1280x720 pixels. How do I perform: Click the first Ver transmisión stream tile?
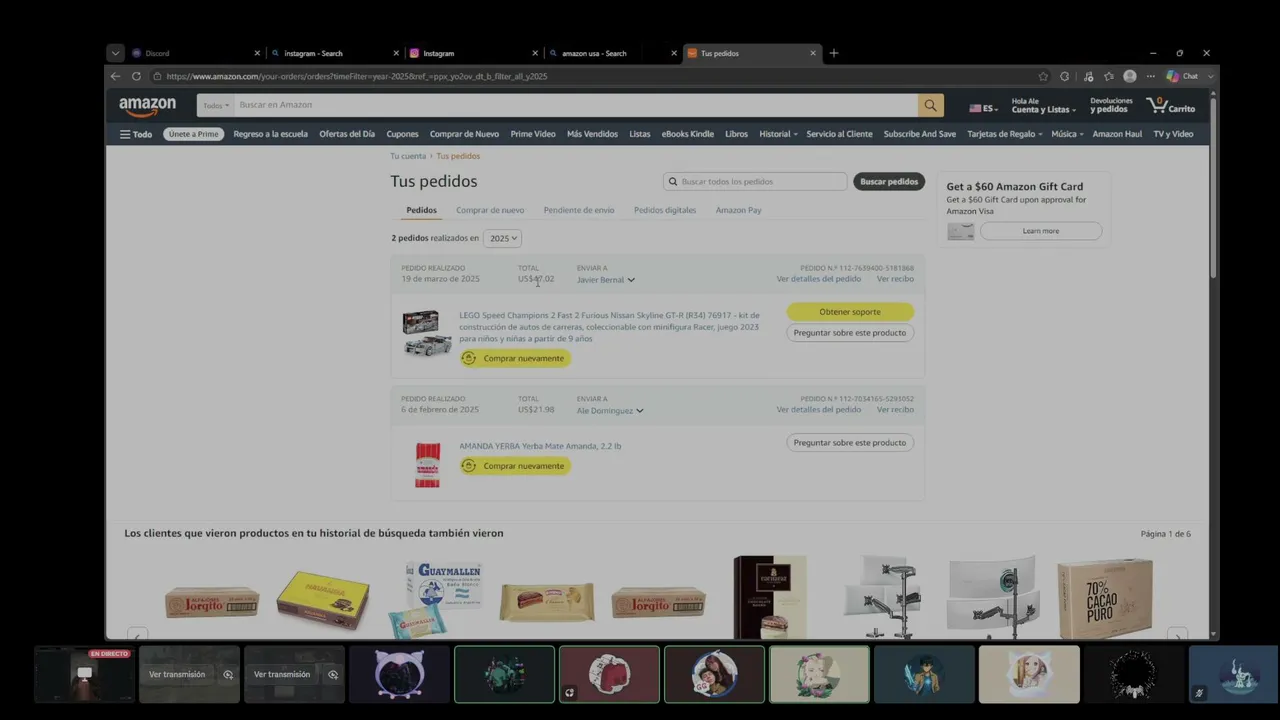coord(189,674)
